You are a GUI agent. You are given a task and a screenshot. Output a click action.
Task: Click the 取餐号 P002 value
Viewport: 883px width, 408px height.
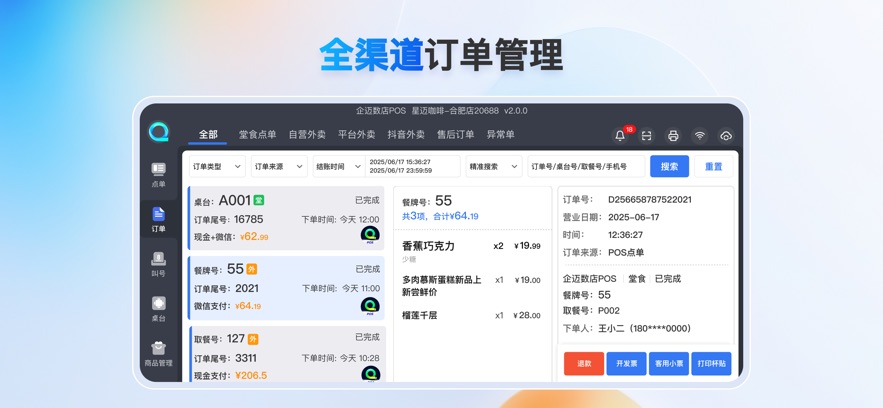(609, 311)
